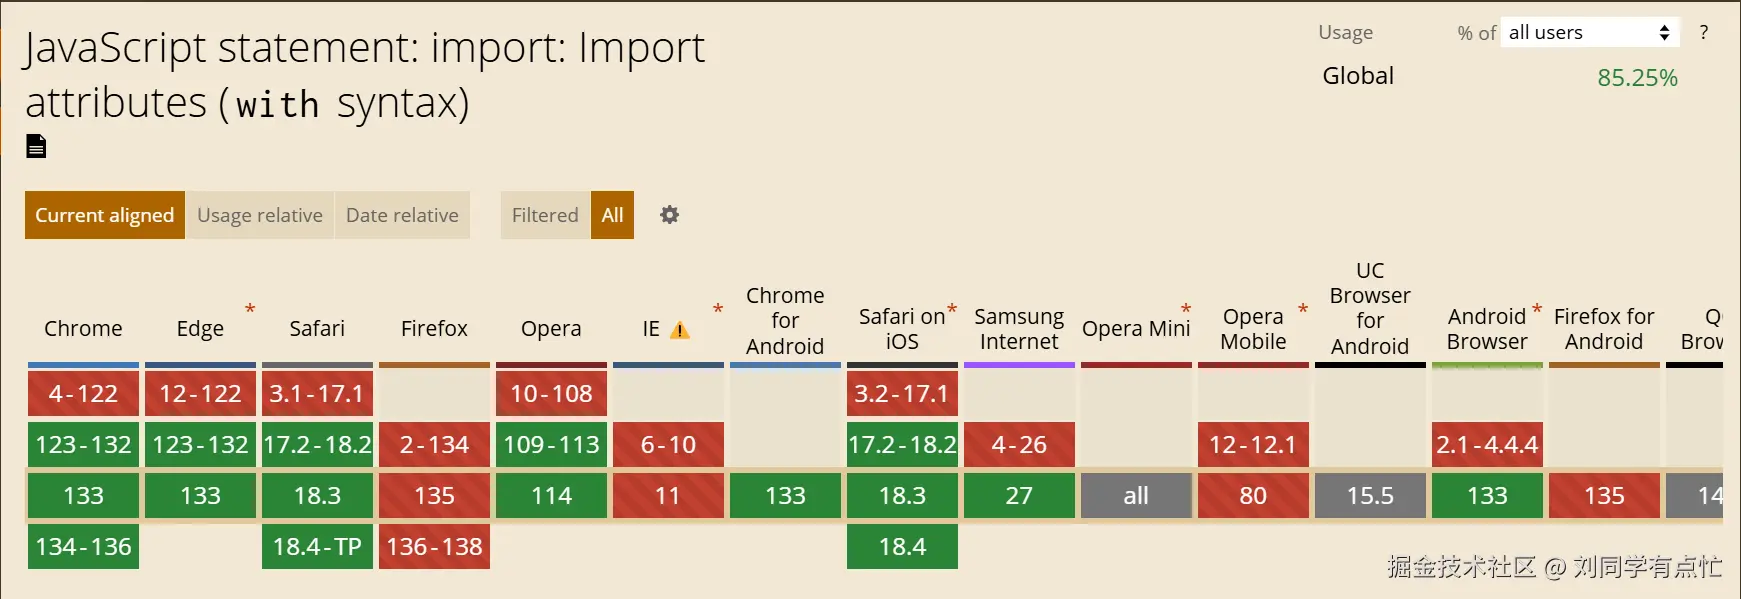Click the question mark help icon
The image size is (1741, 599).
[1704, 33]
